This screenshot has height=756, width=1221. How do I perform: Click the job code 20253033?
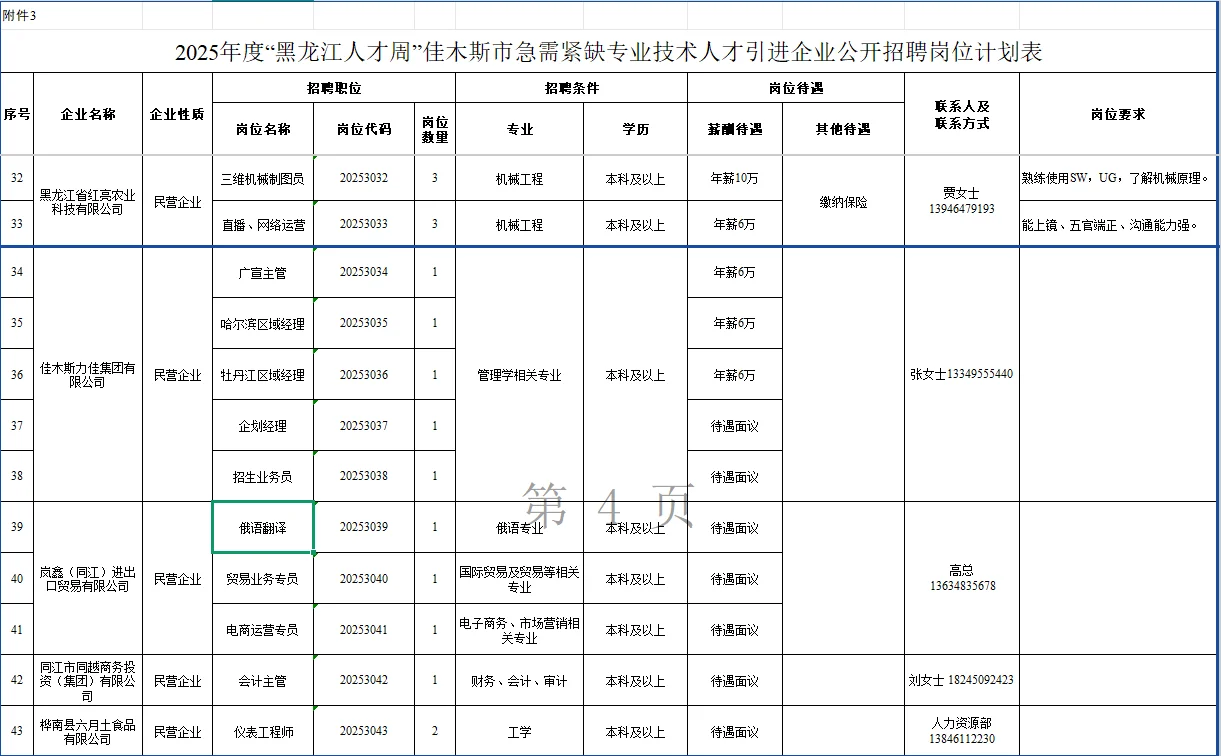(x=364, y=224)
